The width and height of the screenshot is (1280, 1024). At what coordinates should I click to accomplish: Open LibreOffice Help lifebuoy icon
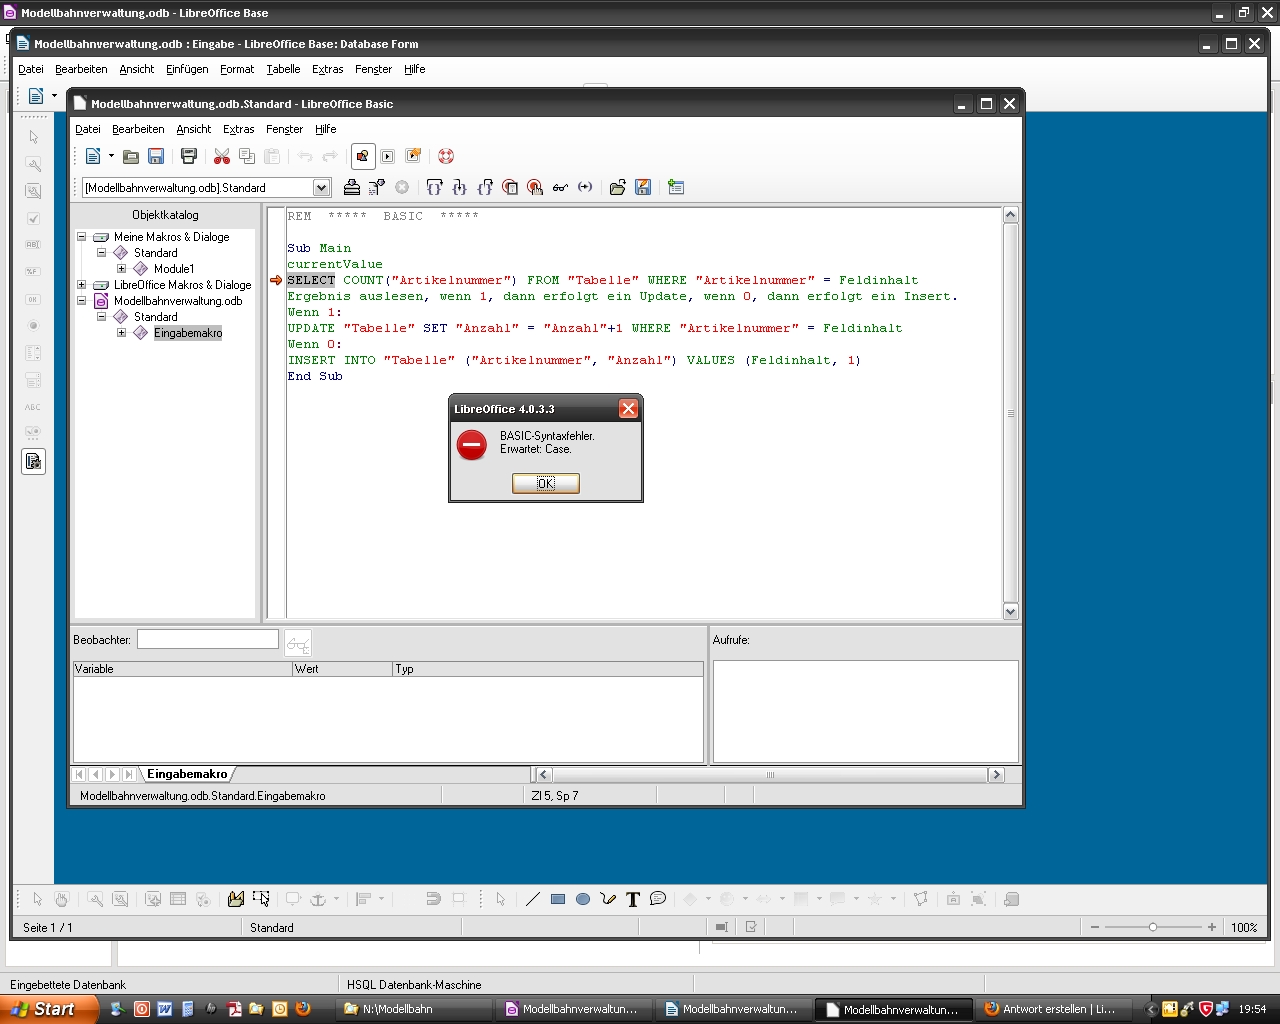point(446,156)
